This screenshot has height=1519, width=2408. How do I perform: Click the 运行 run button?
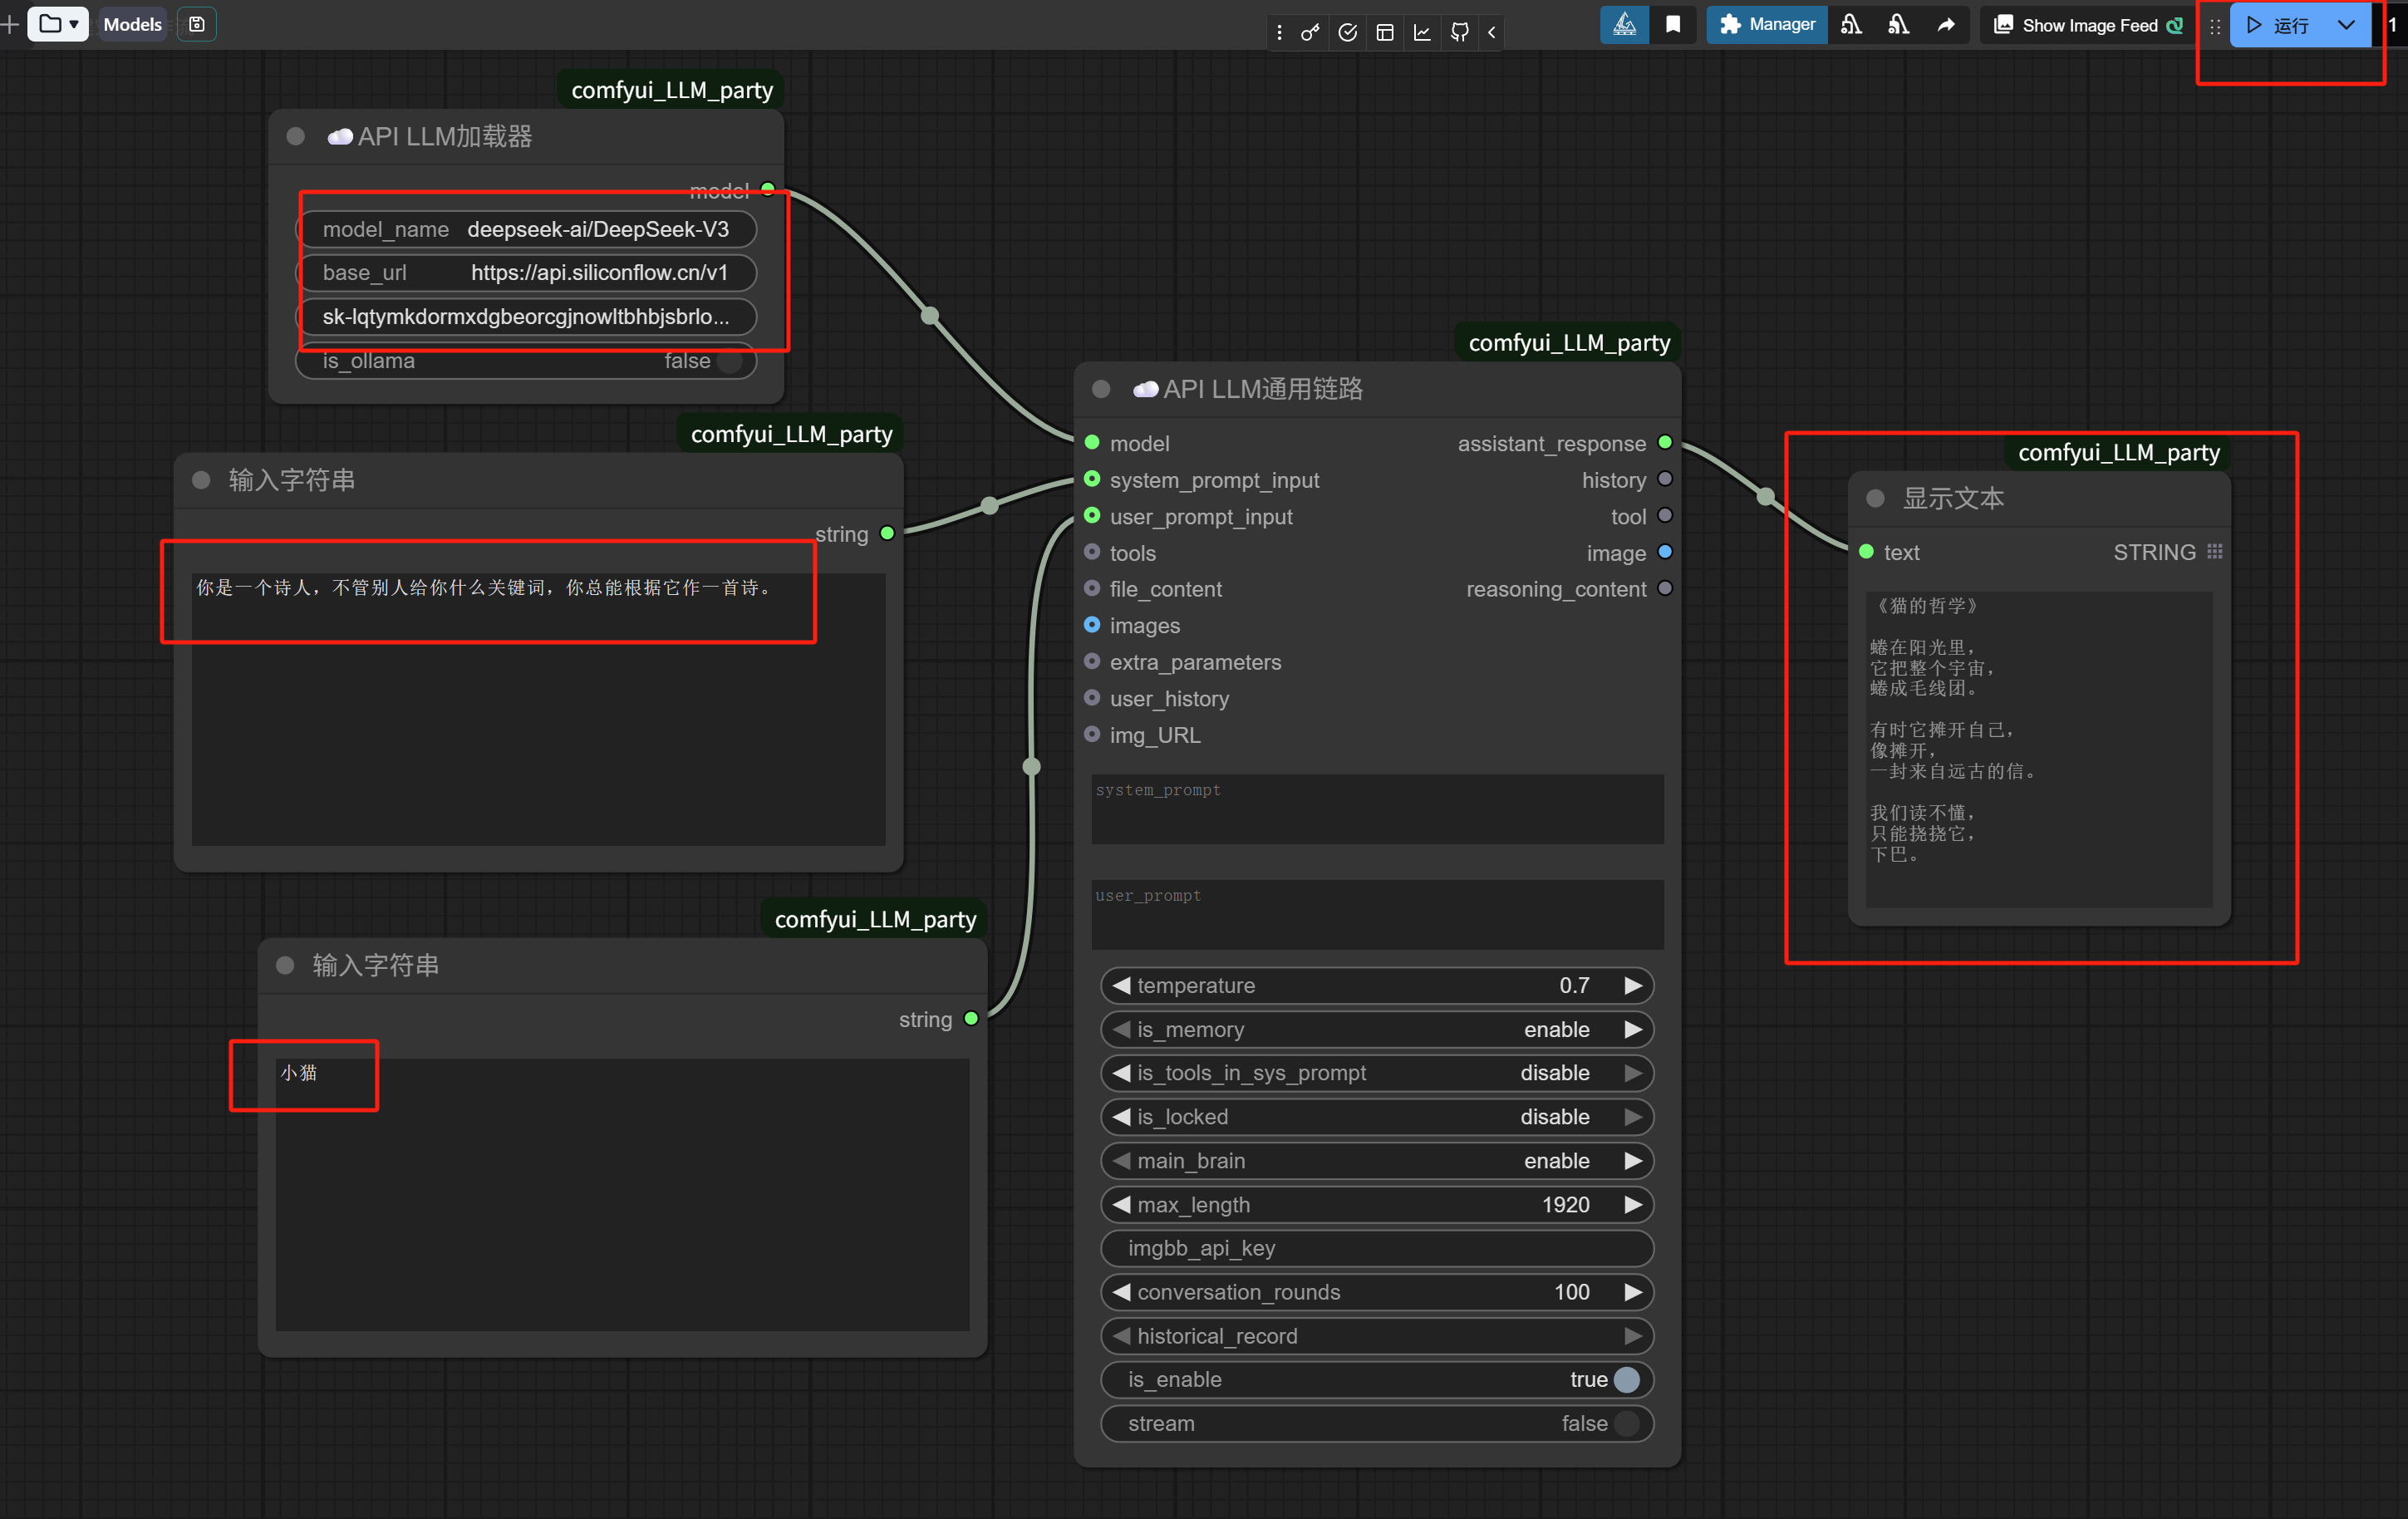click(x=2279, y=25)
